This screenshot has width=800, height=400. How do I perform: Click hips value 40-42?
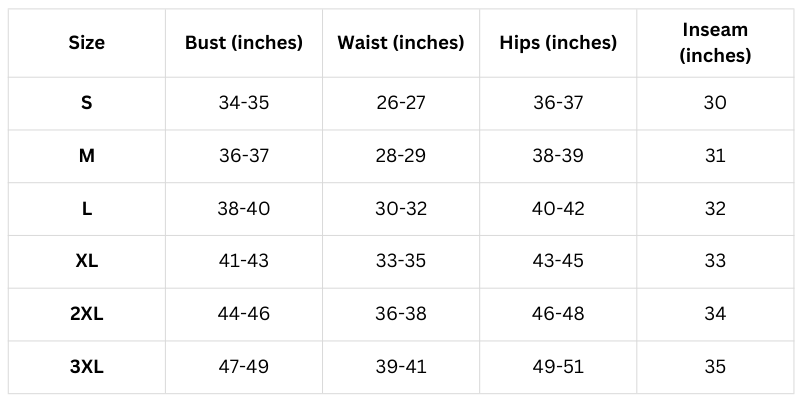(x=558, y=209)
